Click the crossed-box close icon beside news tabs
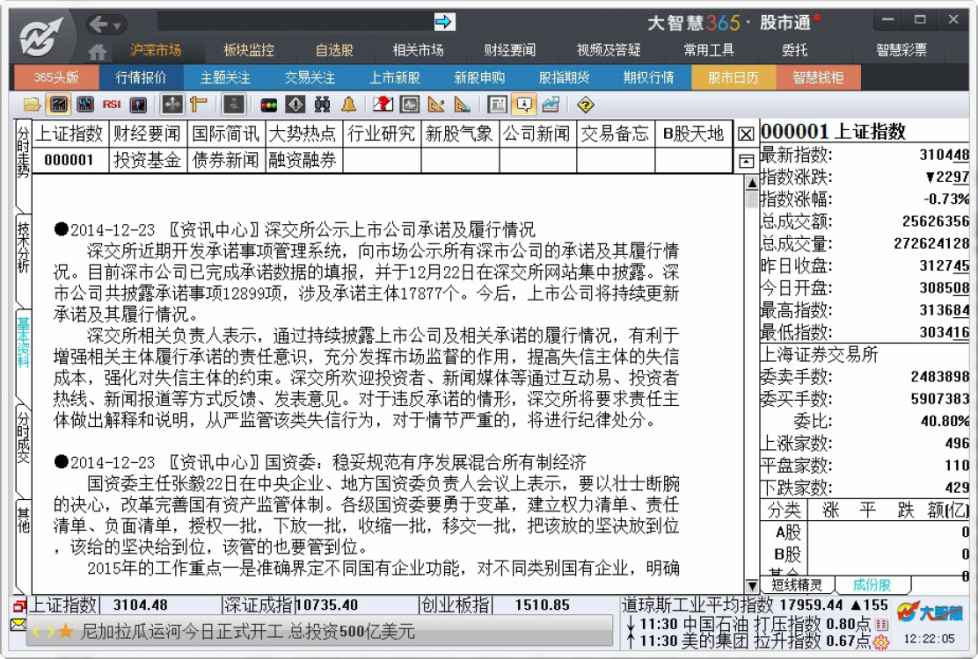978x659 pixels. 745,135
